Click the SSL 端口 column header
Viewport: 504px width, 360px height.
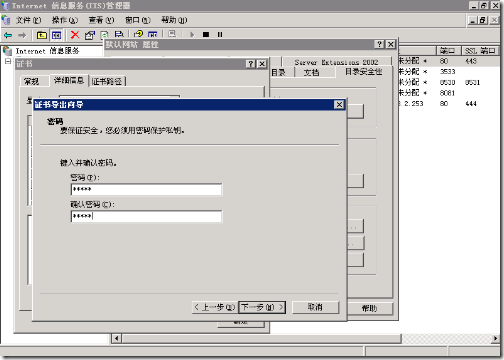(480, 51)
